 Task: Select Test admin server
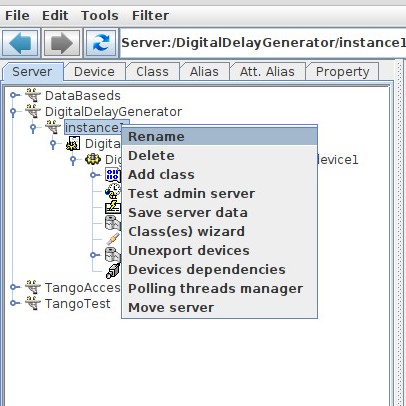219,194
